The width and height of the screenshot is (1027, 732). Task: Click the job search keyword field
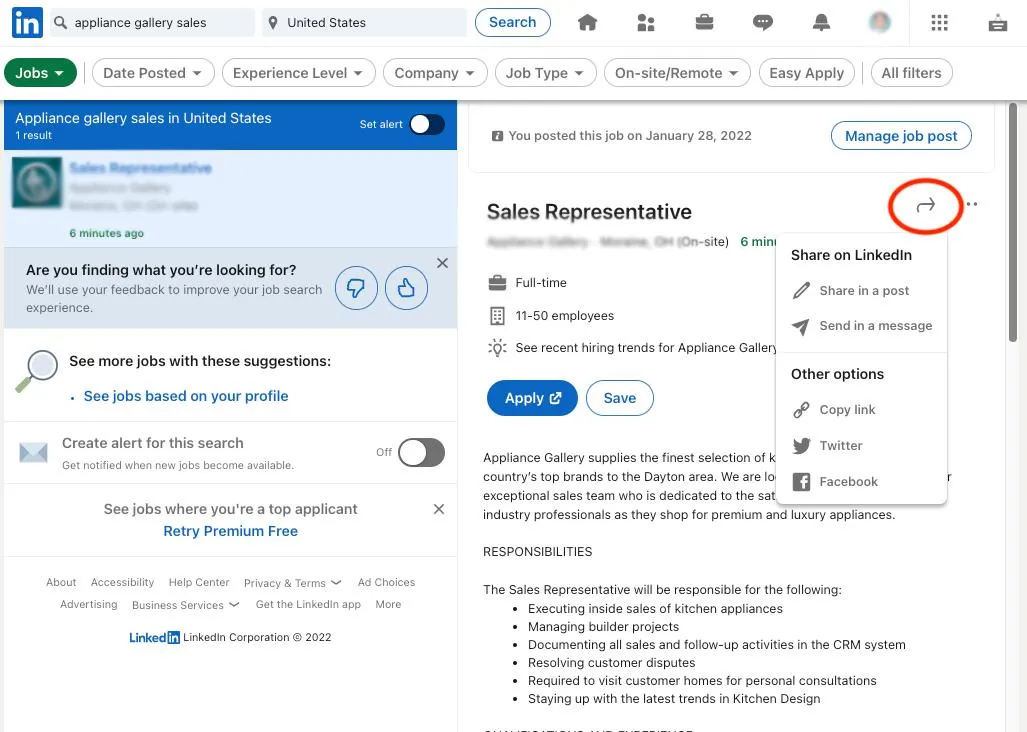click(x=152, y=22)
